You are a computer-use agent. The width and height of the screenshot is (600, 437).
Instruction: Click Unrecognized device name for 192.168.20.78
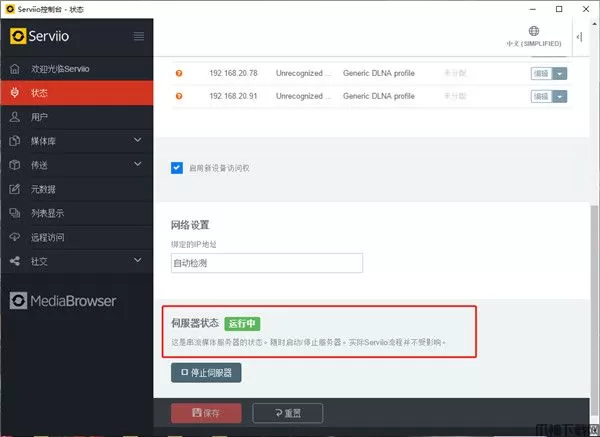point(304,73)
